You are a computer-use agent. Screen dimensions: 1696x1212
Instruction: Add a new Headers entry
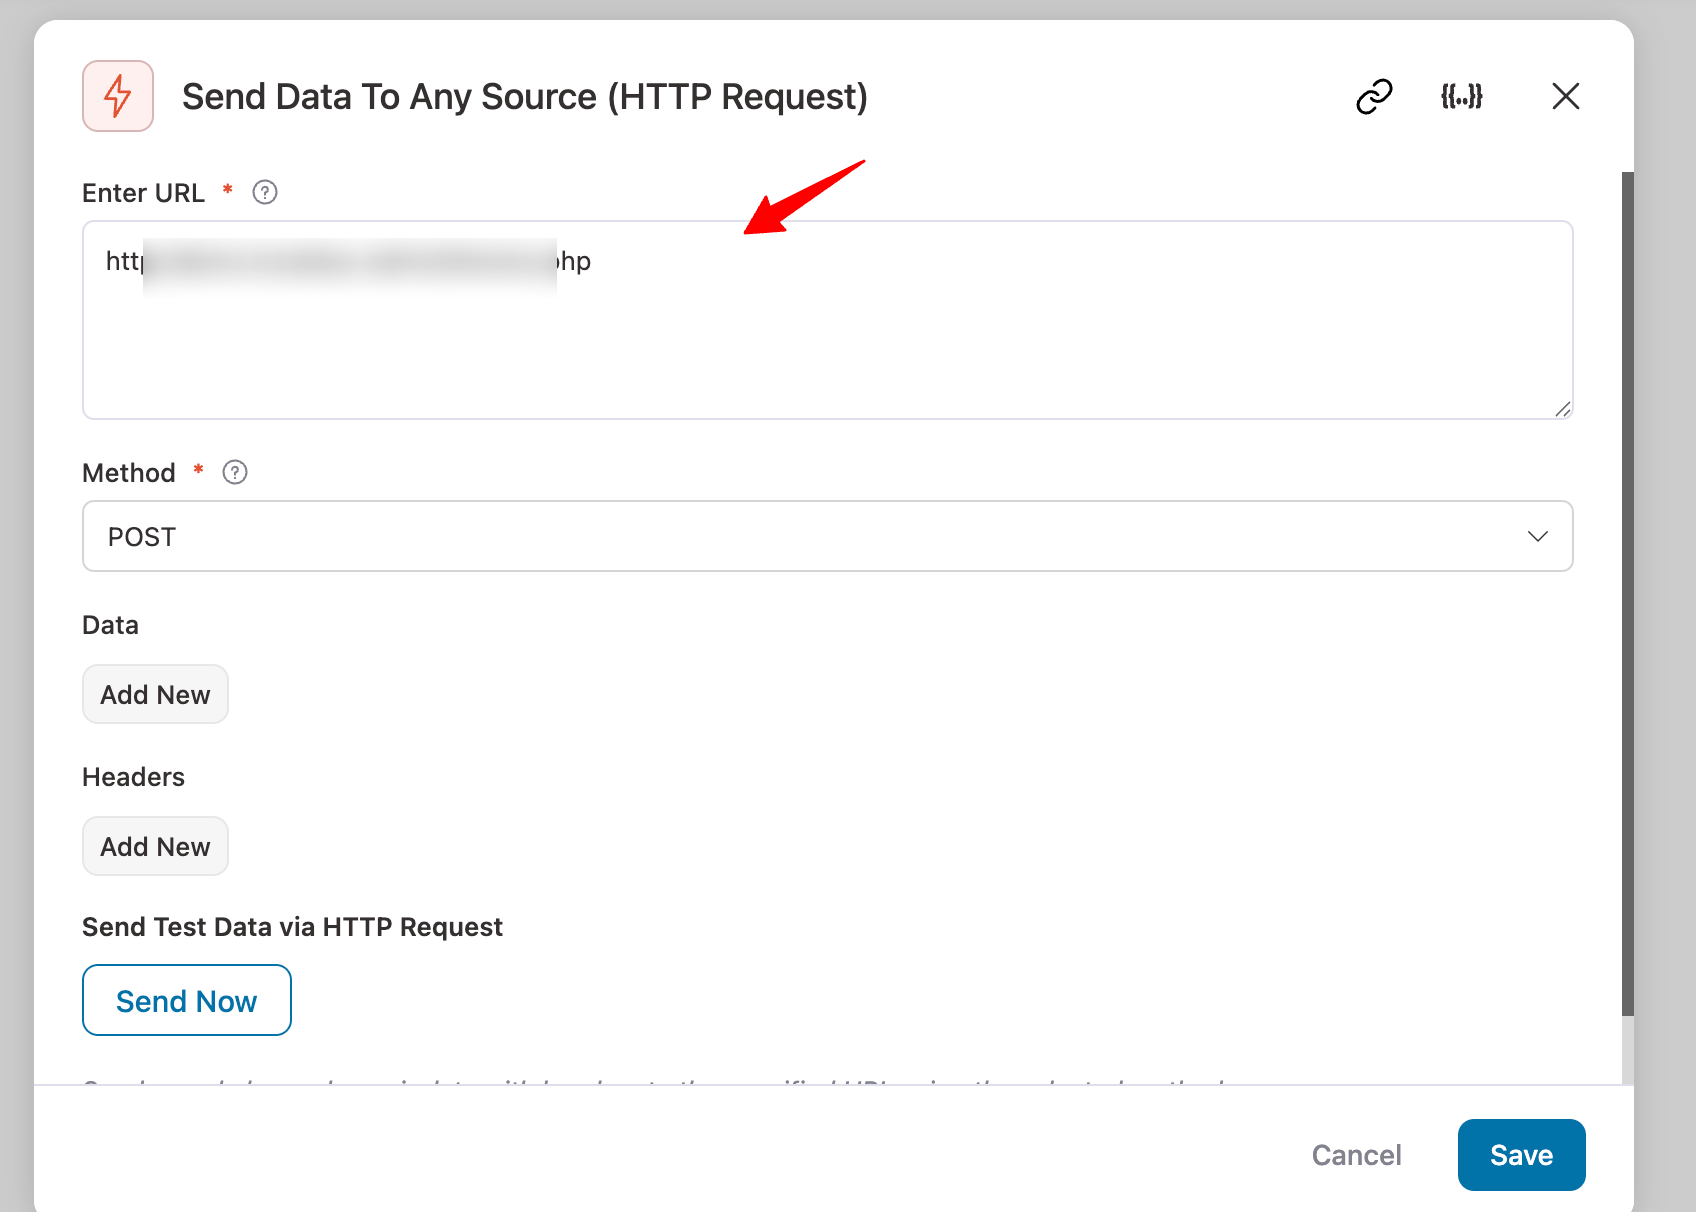coord(155,846)
